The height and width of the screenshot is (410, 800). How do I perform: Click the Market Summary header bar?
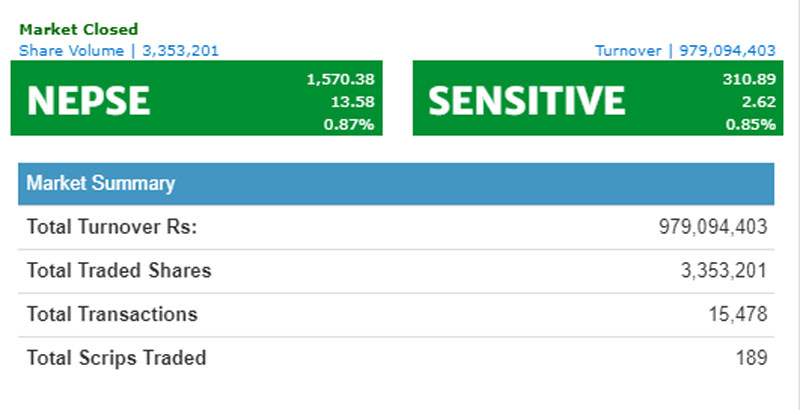click(x=396, y=184)
